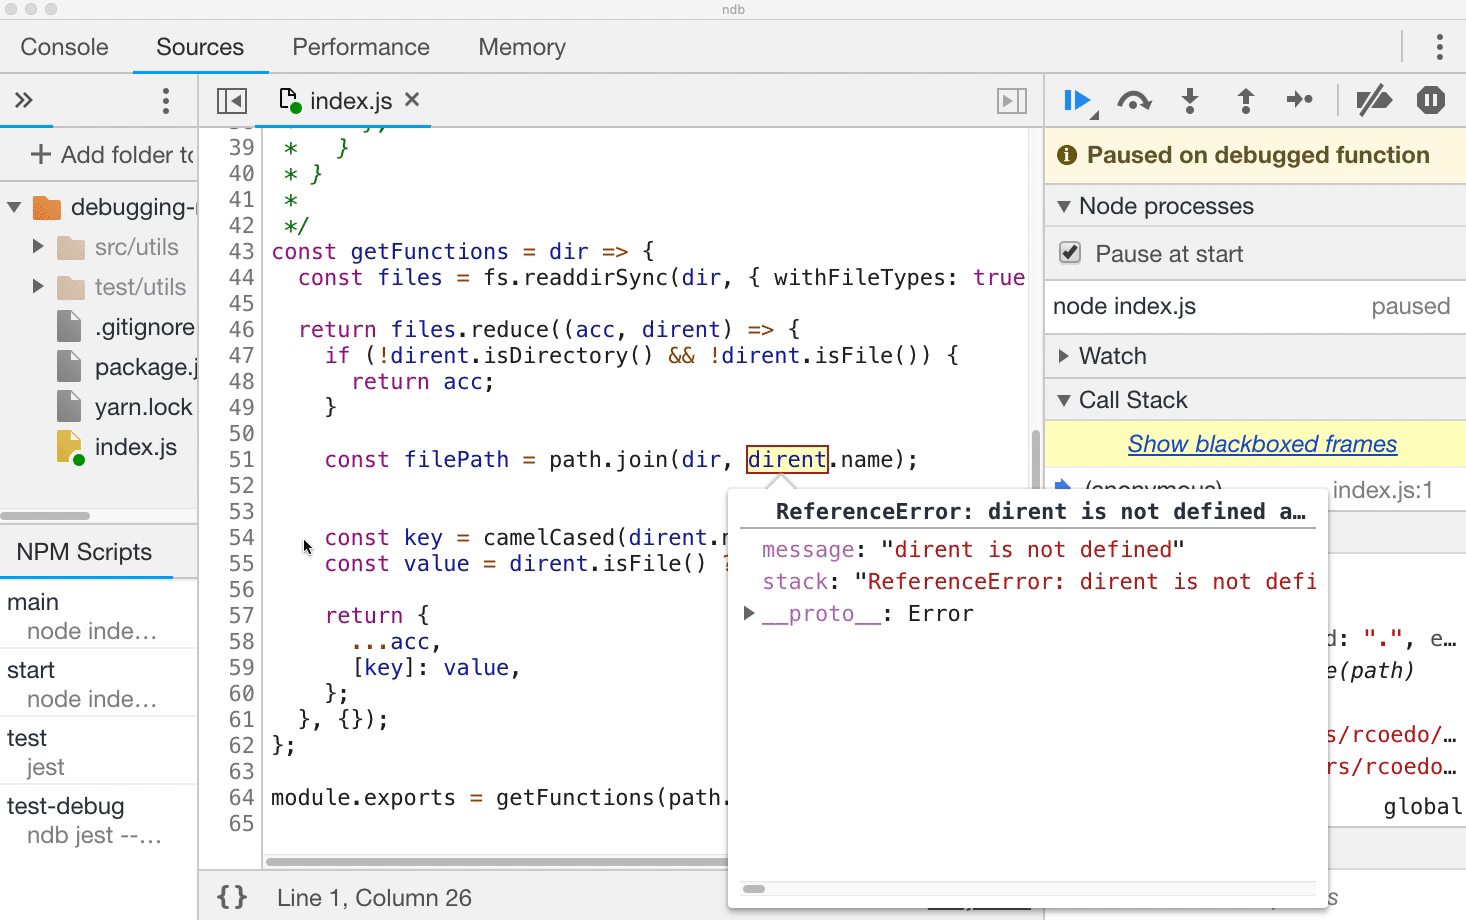
Task: Switch to the Console tab
Action: 64,47
